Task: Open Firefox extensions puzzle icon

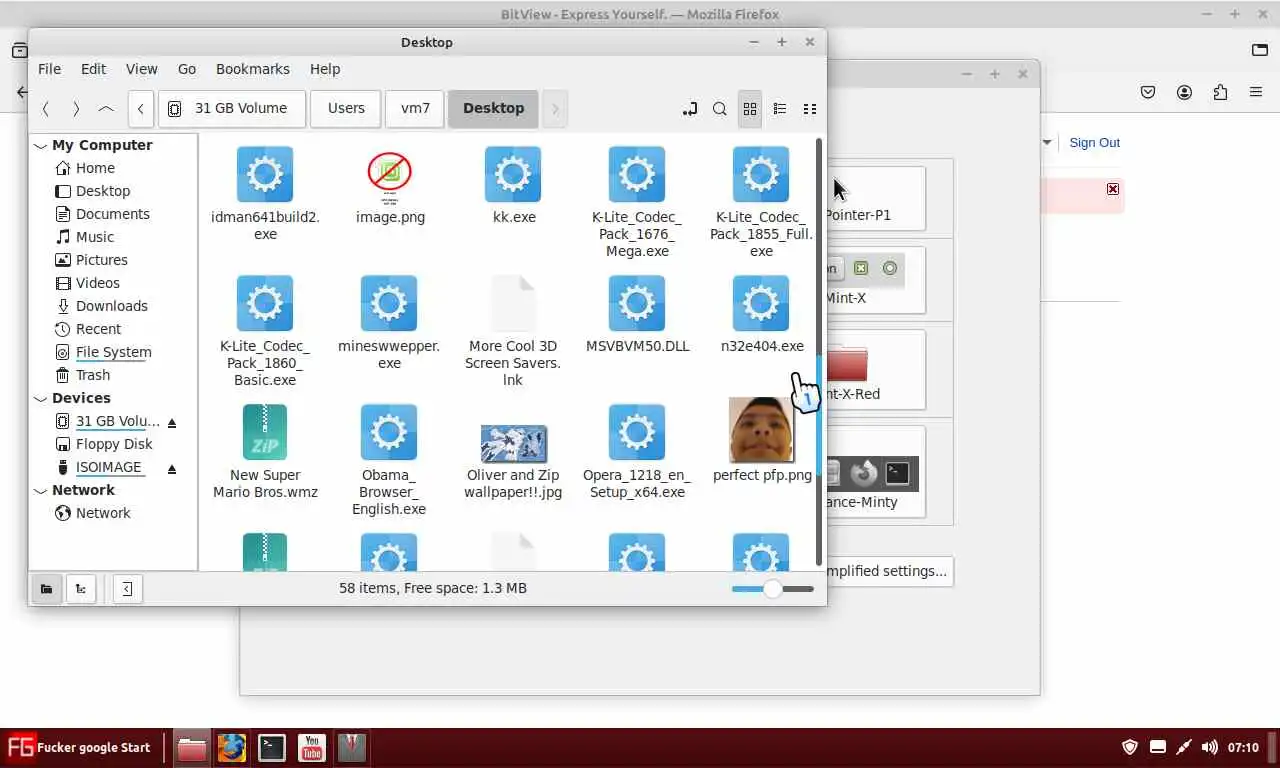Action: click(1220, 92)
